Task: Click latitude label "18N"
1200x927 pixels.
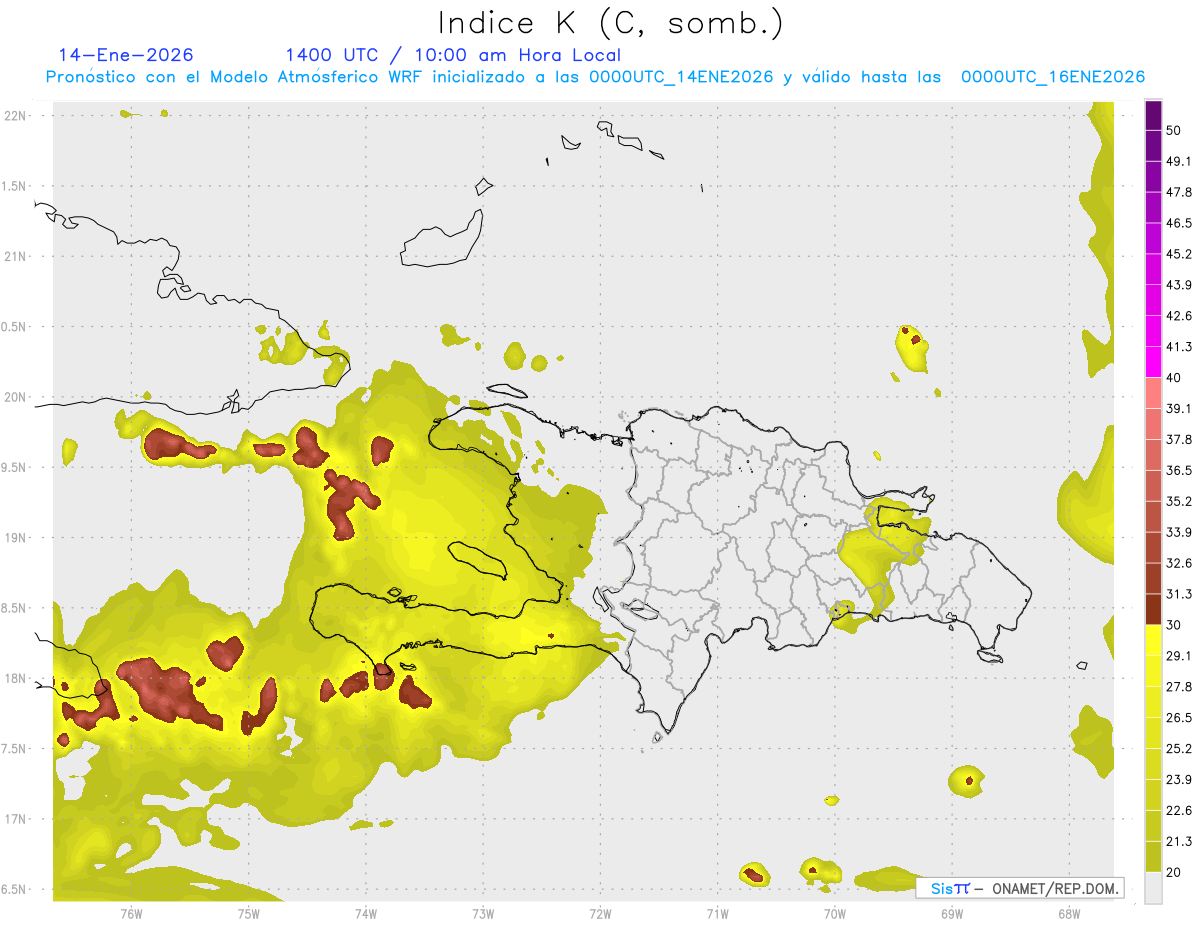Action: 15,679
